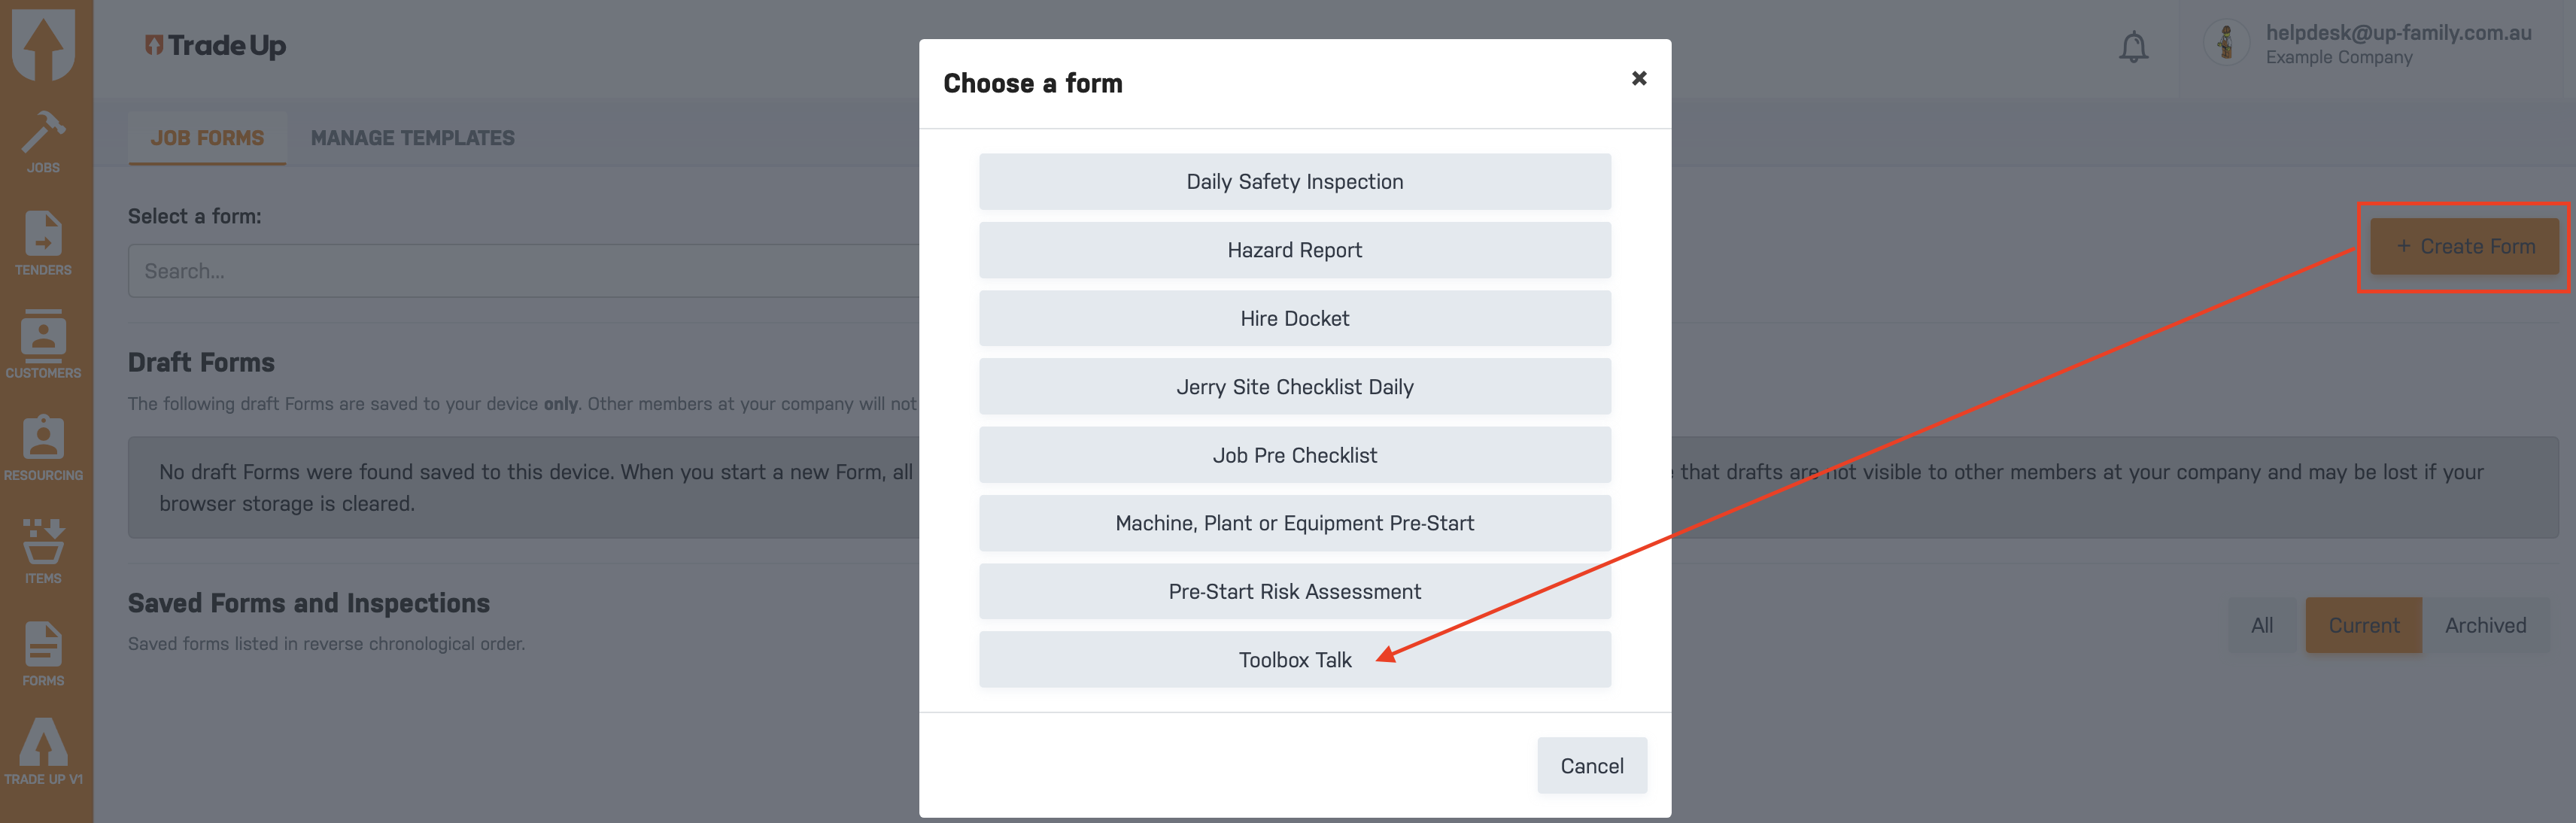The image size is (2576, 823).
Task: Switch to Manage Templates tab
Action: [412, 138]
